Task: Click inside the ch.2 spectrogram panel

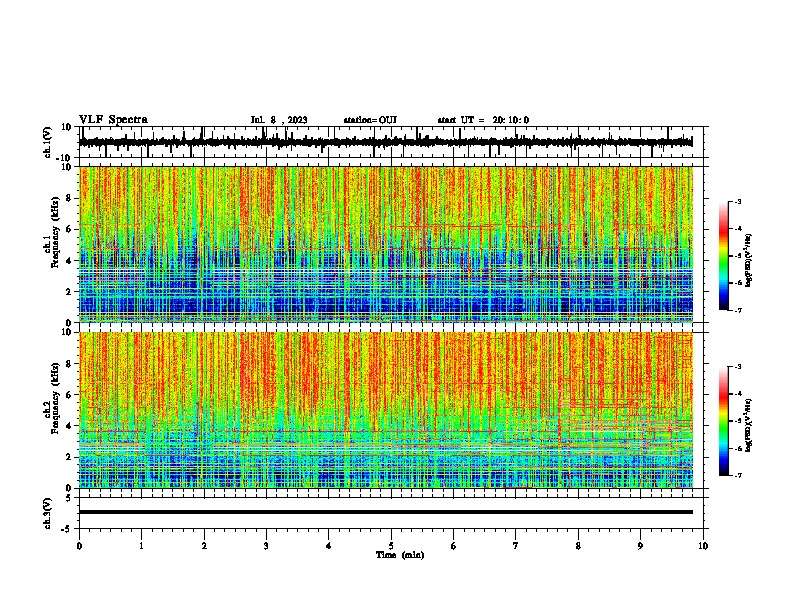Action: coord(386,410)
